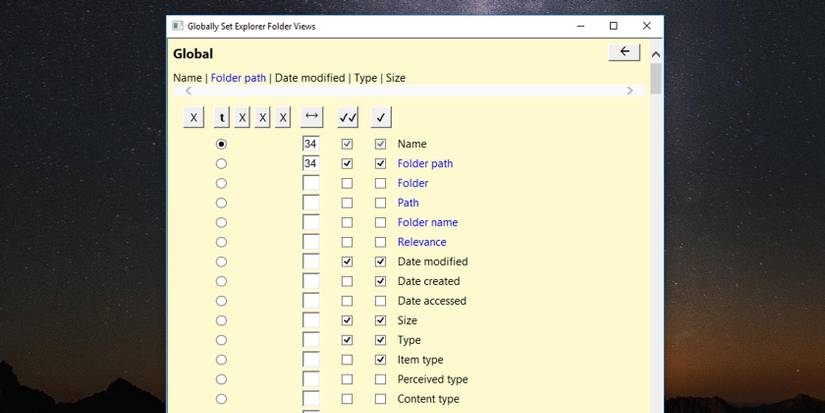Select the Perceived type row radio button
This screenshot has height=413, width=825.
coord(222,379)
